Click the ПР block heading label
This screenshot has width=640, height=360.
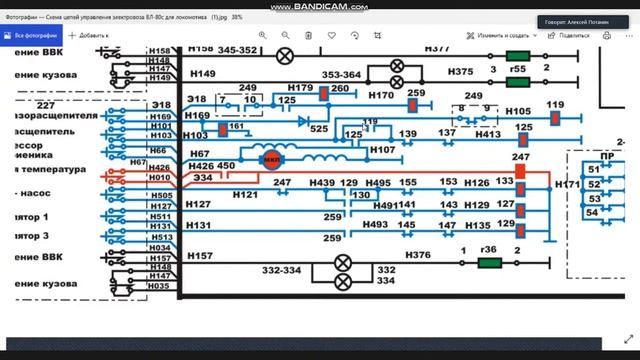(607, 157)
